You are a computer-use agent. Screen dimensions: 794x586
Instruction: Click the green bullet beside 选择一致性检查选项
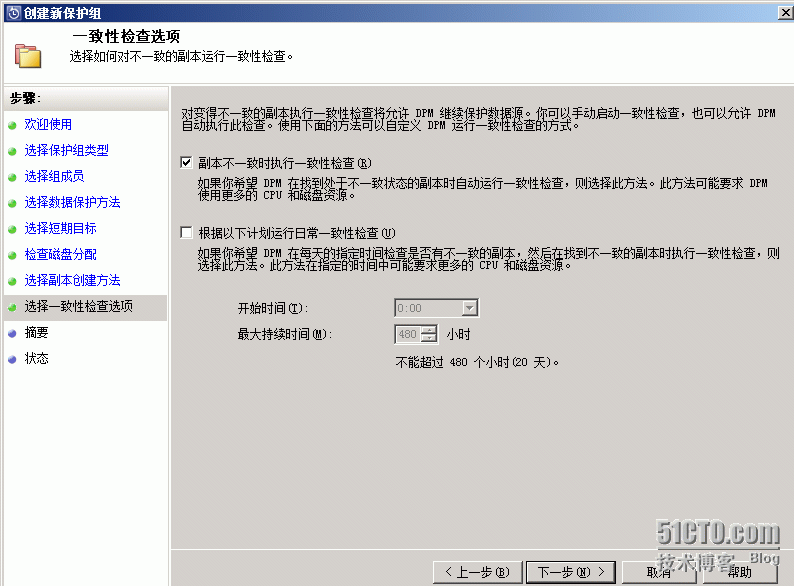(x=12, y=307)
